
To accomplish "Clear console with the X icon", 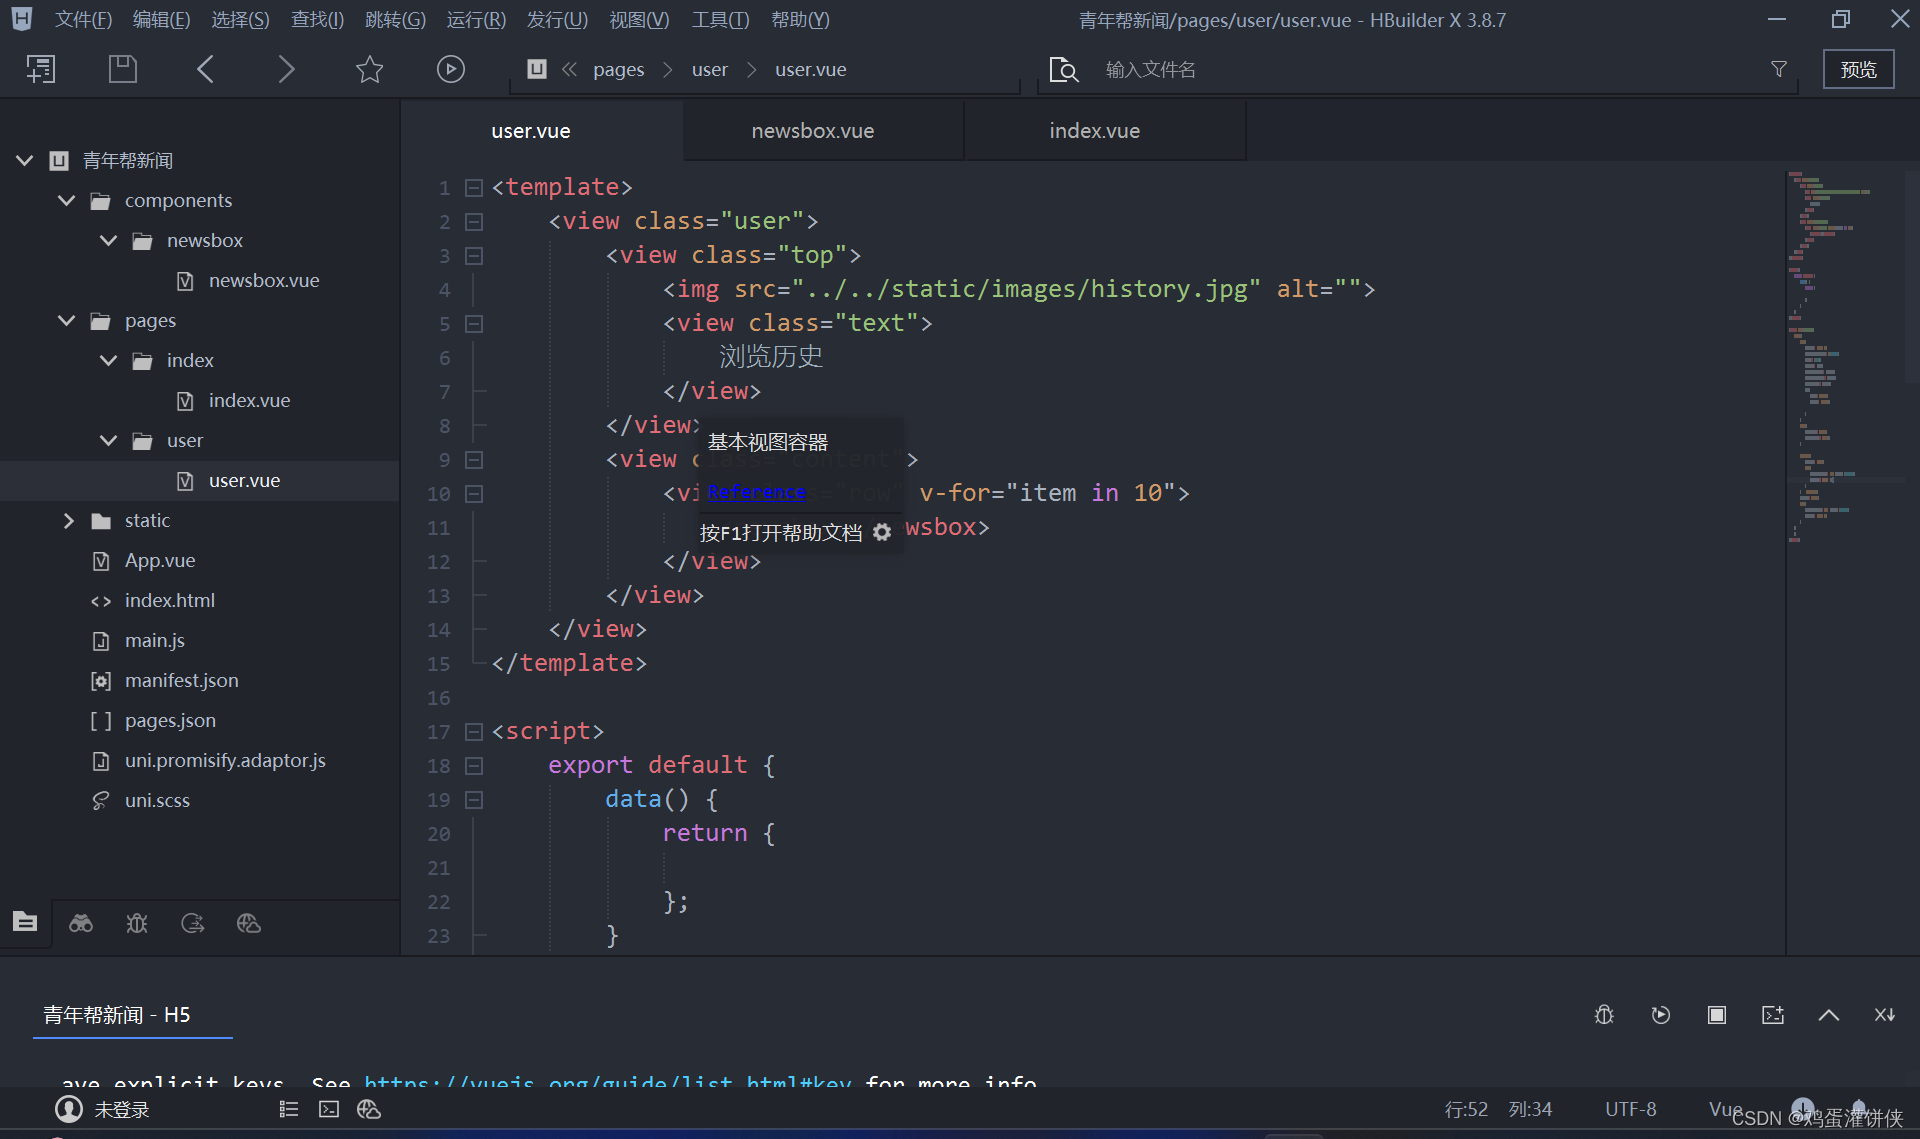I will point(1885,1015).
